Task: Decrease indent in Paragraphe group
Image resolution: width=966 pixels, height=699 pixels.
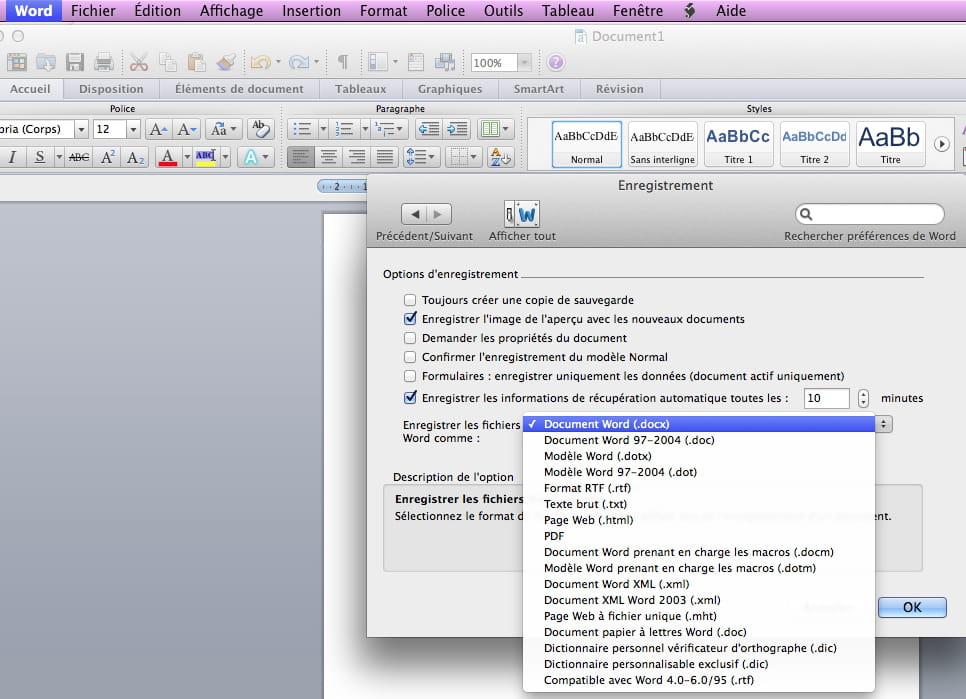Action: tap(428, 129)
